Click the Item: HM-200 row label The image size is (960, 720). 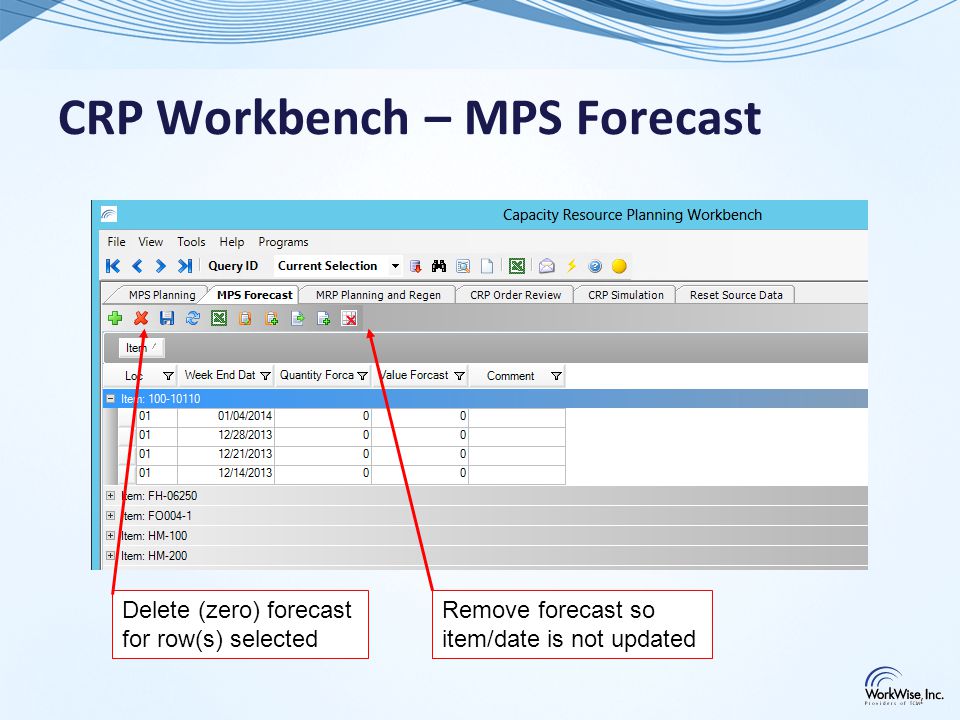click(154, 556)
